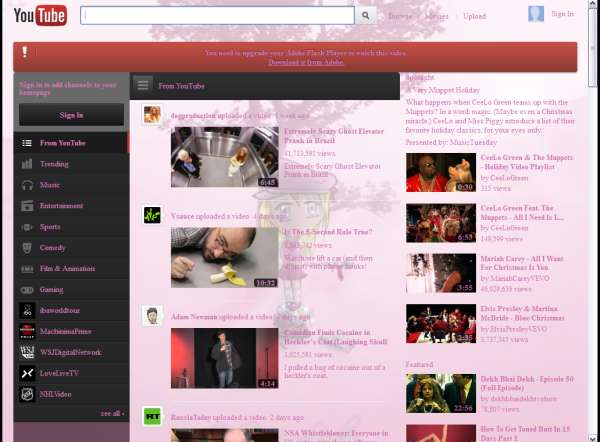This screenshot has width=600, height=442.
Task: Open CeeLo Green Feat. The Muppets title
Action: click(x=522, y=213)
